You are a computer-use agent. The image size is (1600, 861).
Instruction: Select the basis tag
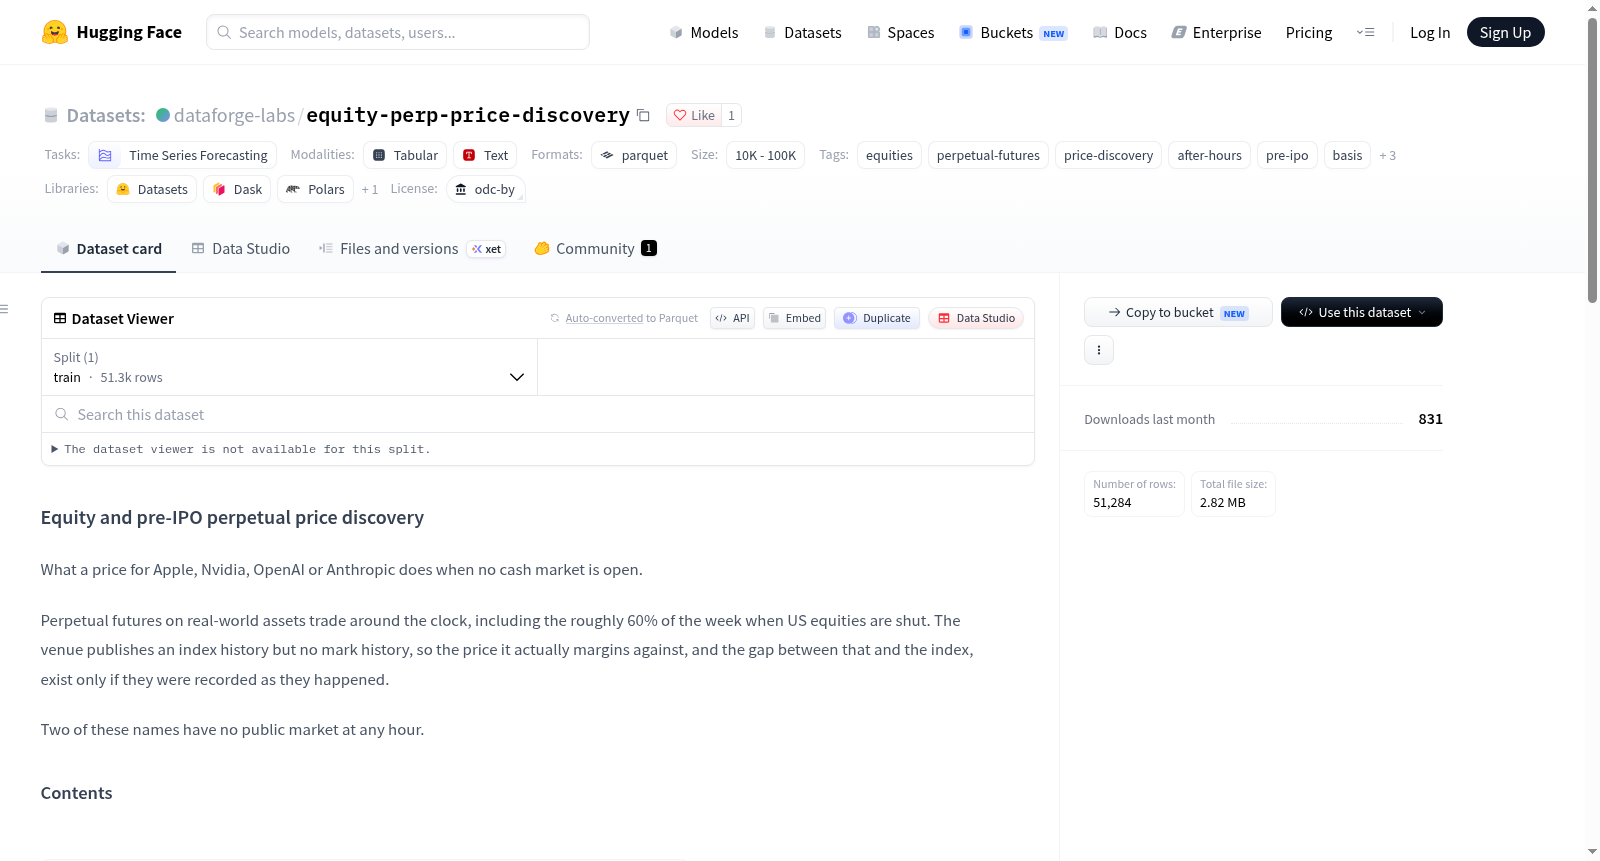coord(1347,155)
